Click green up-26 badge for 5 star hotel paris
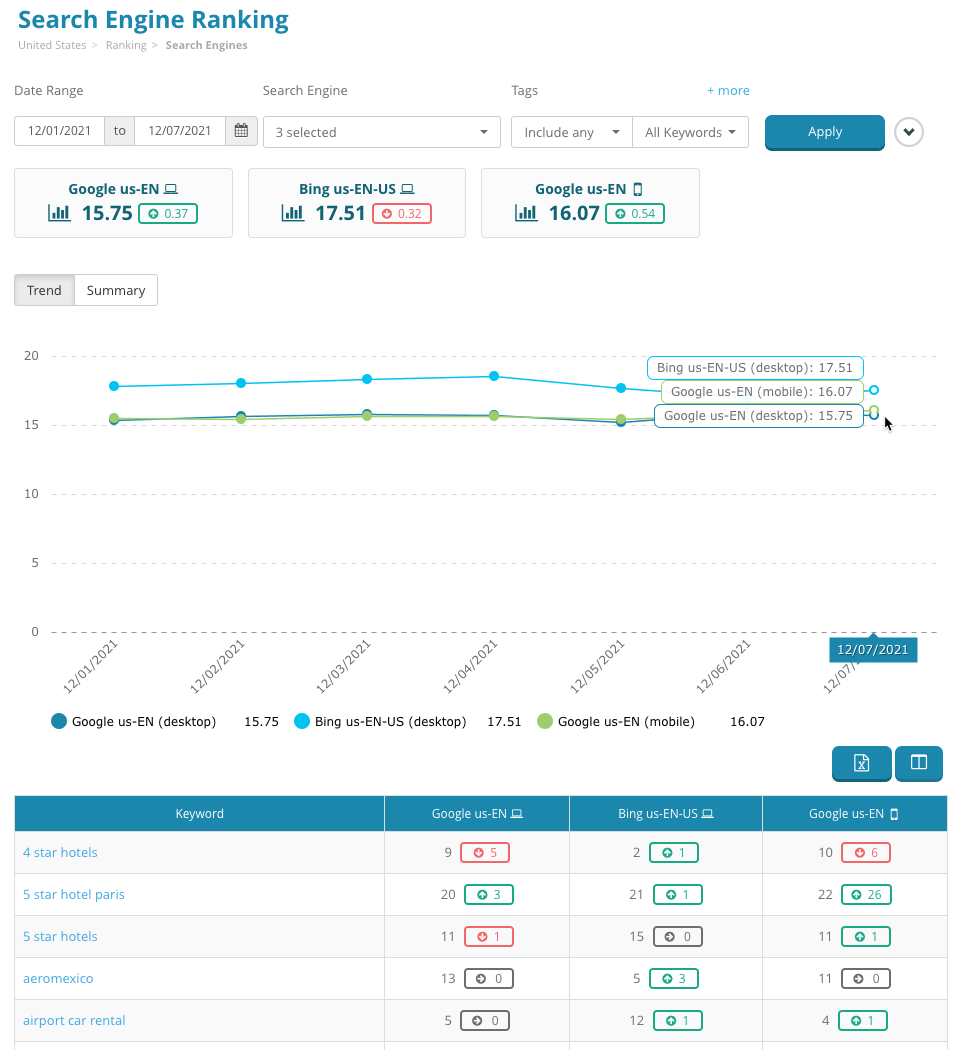 (x=866, y=895)
